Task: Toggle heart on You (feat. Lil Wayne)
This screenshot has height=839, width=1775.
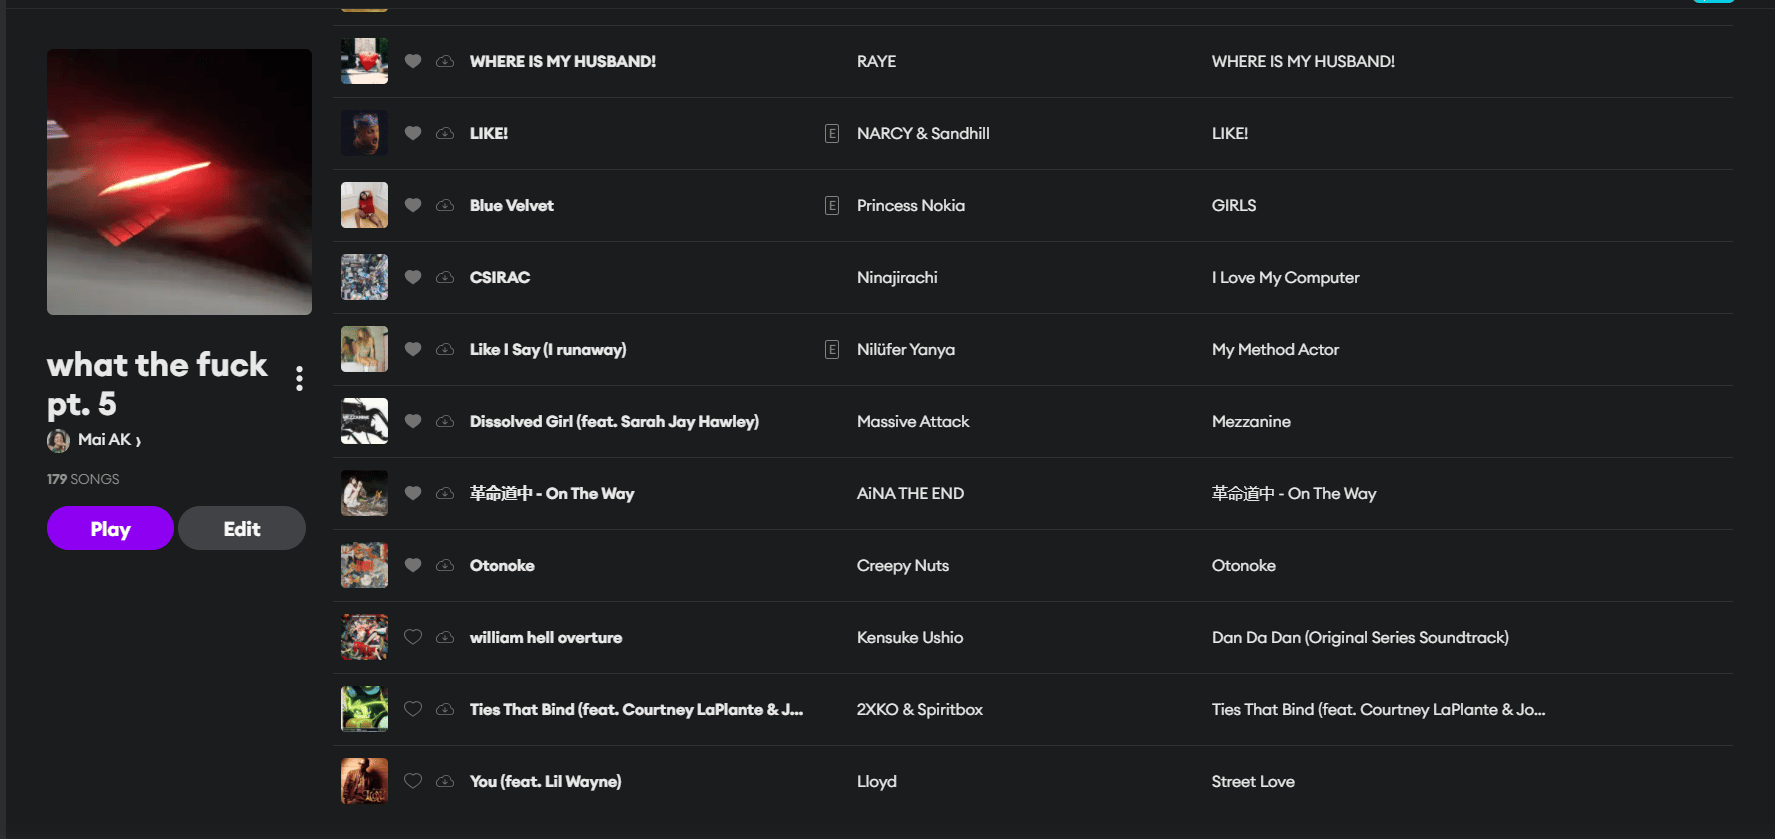Action: (x=413, y=781)
